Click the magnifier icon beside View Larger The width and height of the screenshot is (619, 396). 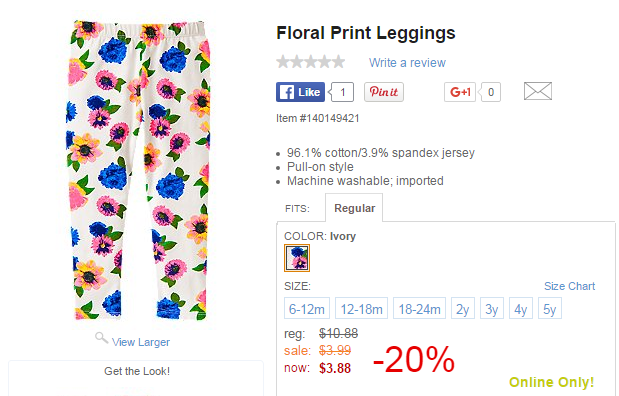coord(101,338)
